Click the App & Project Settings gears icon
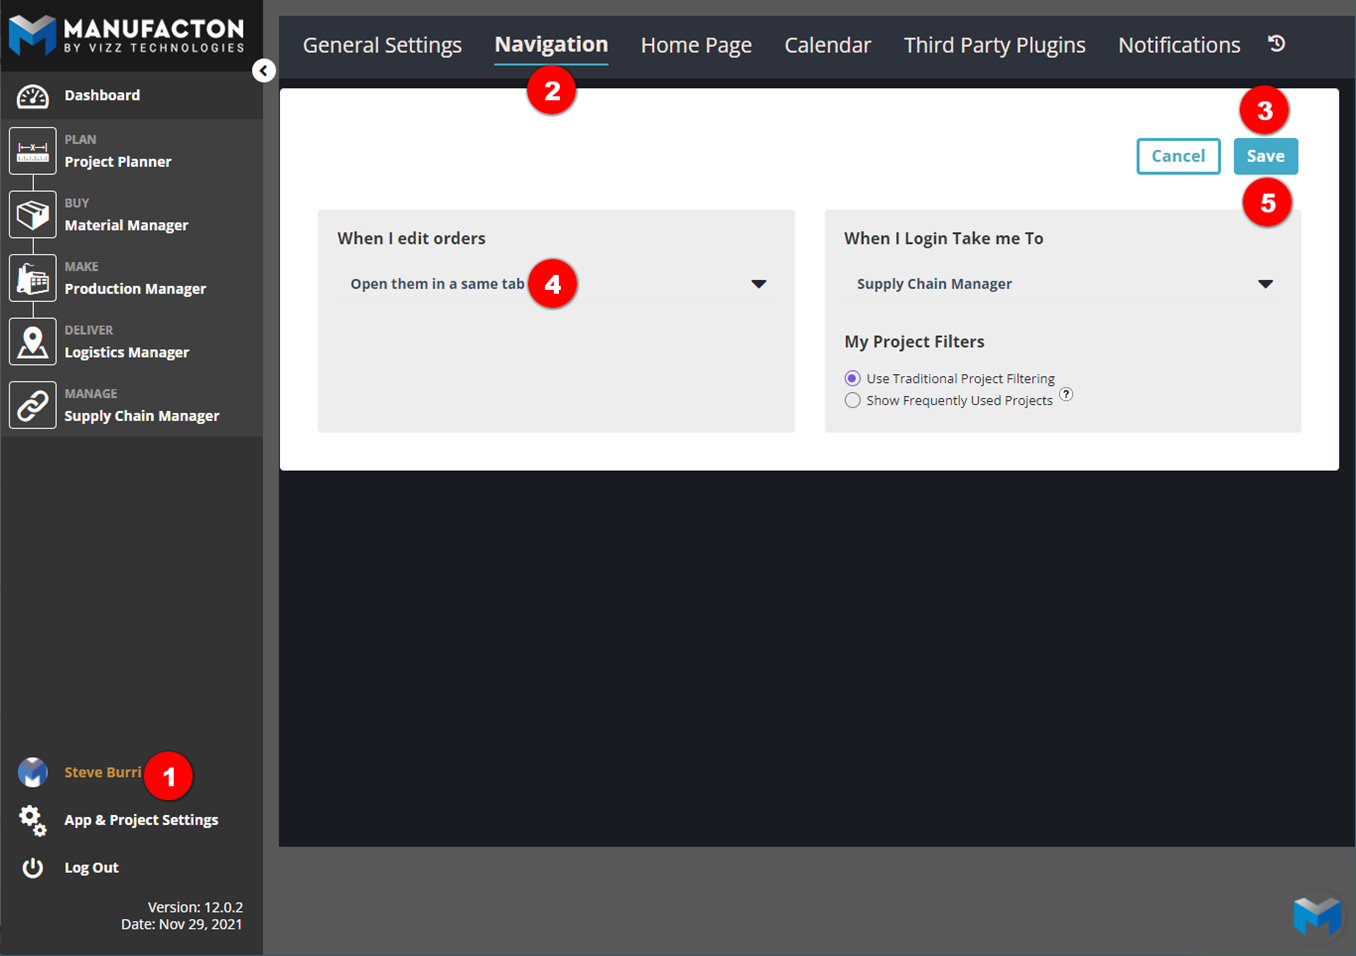 [x=32, y=820]
